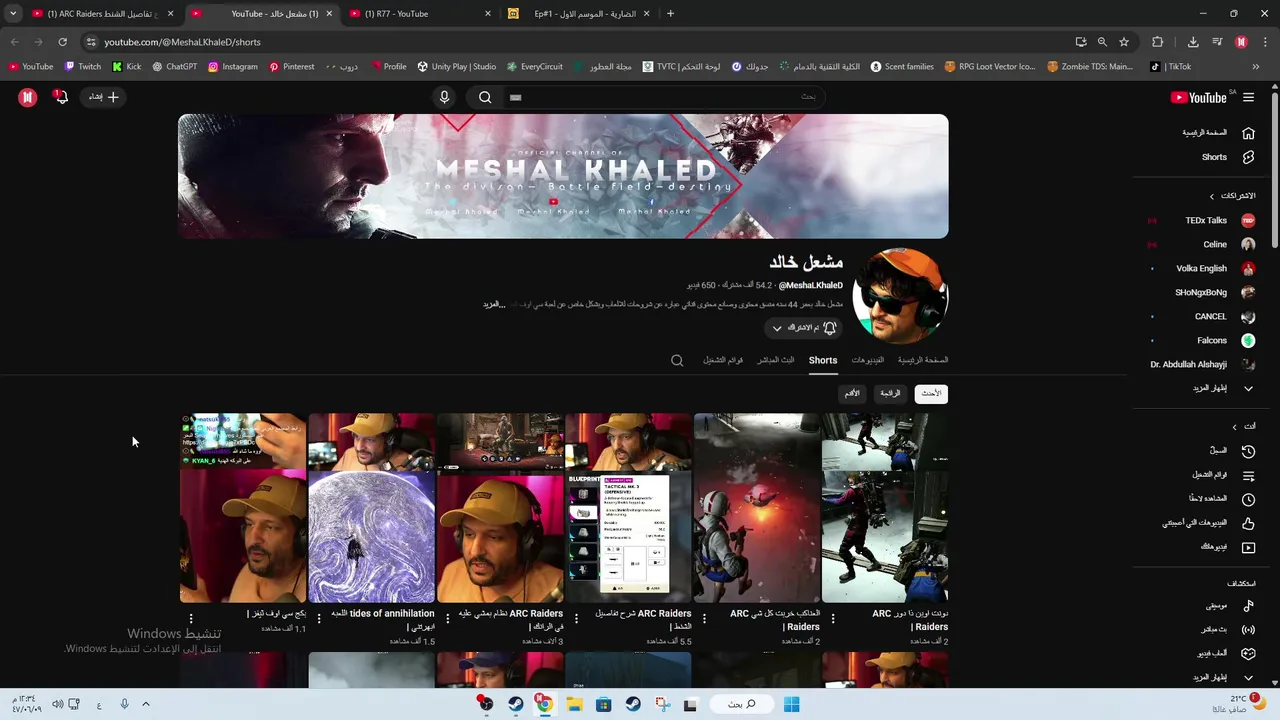
Task: Open Windows Start button
Action: coord(791,704)
